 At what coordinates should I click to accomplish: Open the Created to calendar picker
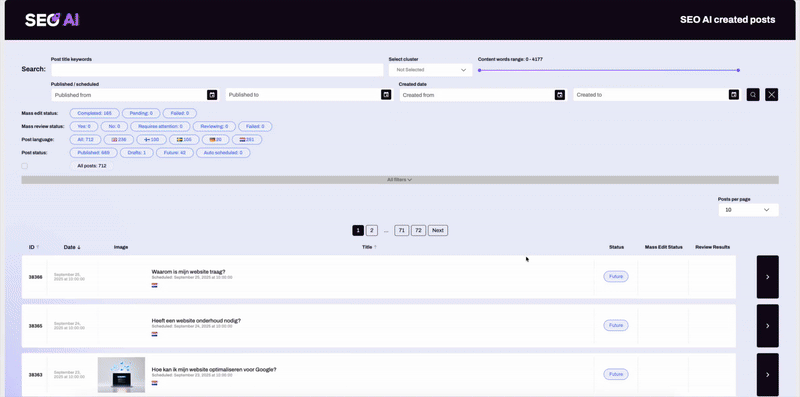(x=734, y=95)
